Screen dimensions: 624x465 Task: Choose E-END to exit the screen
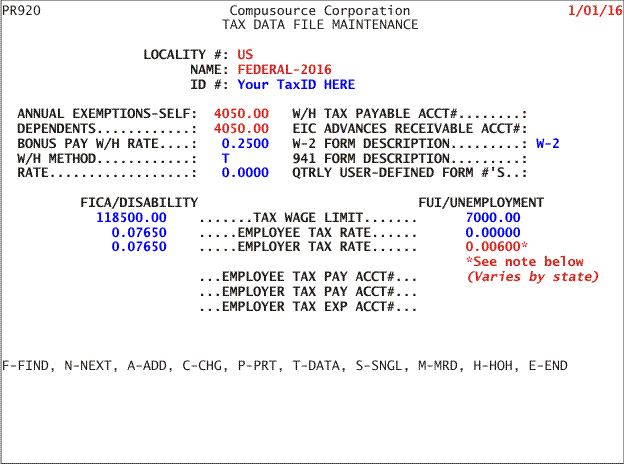548,366
